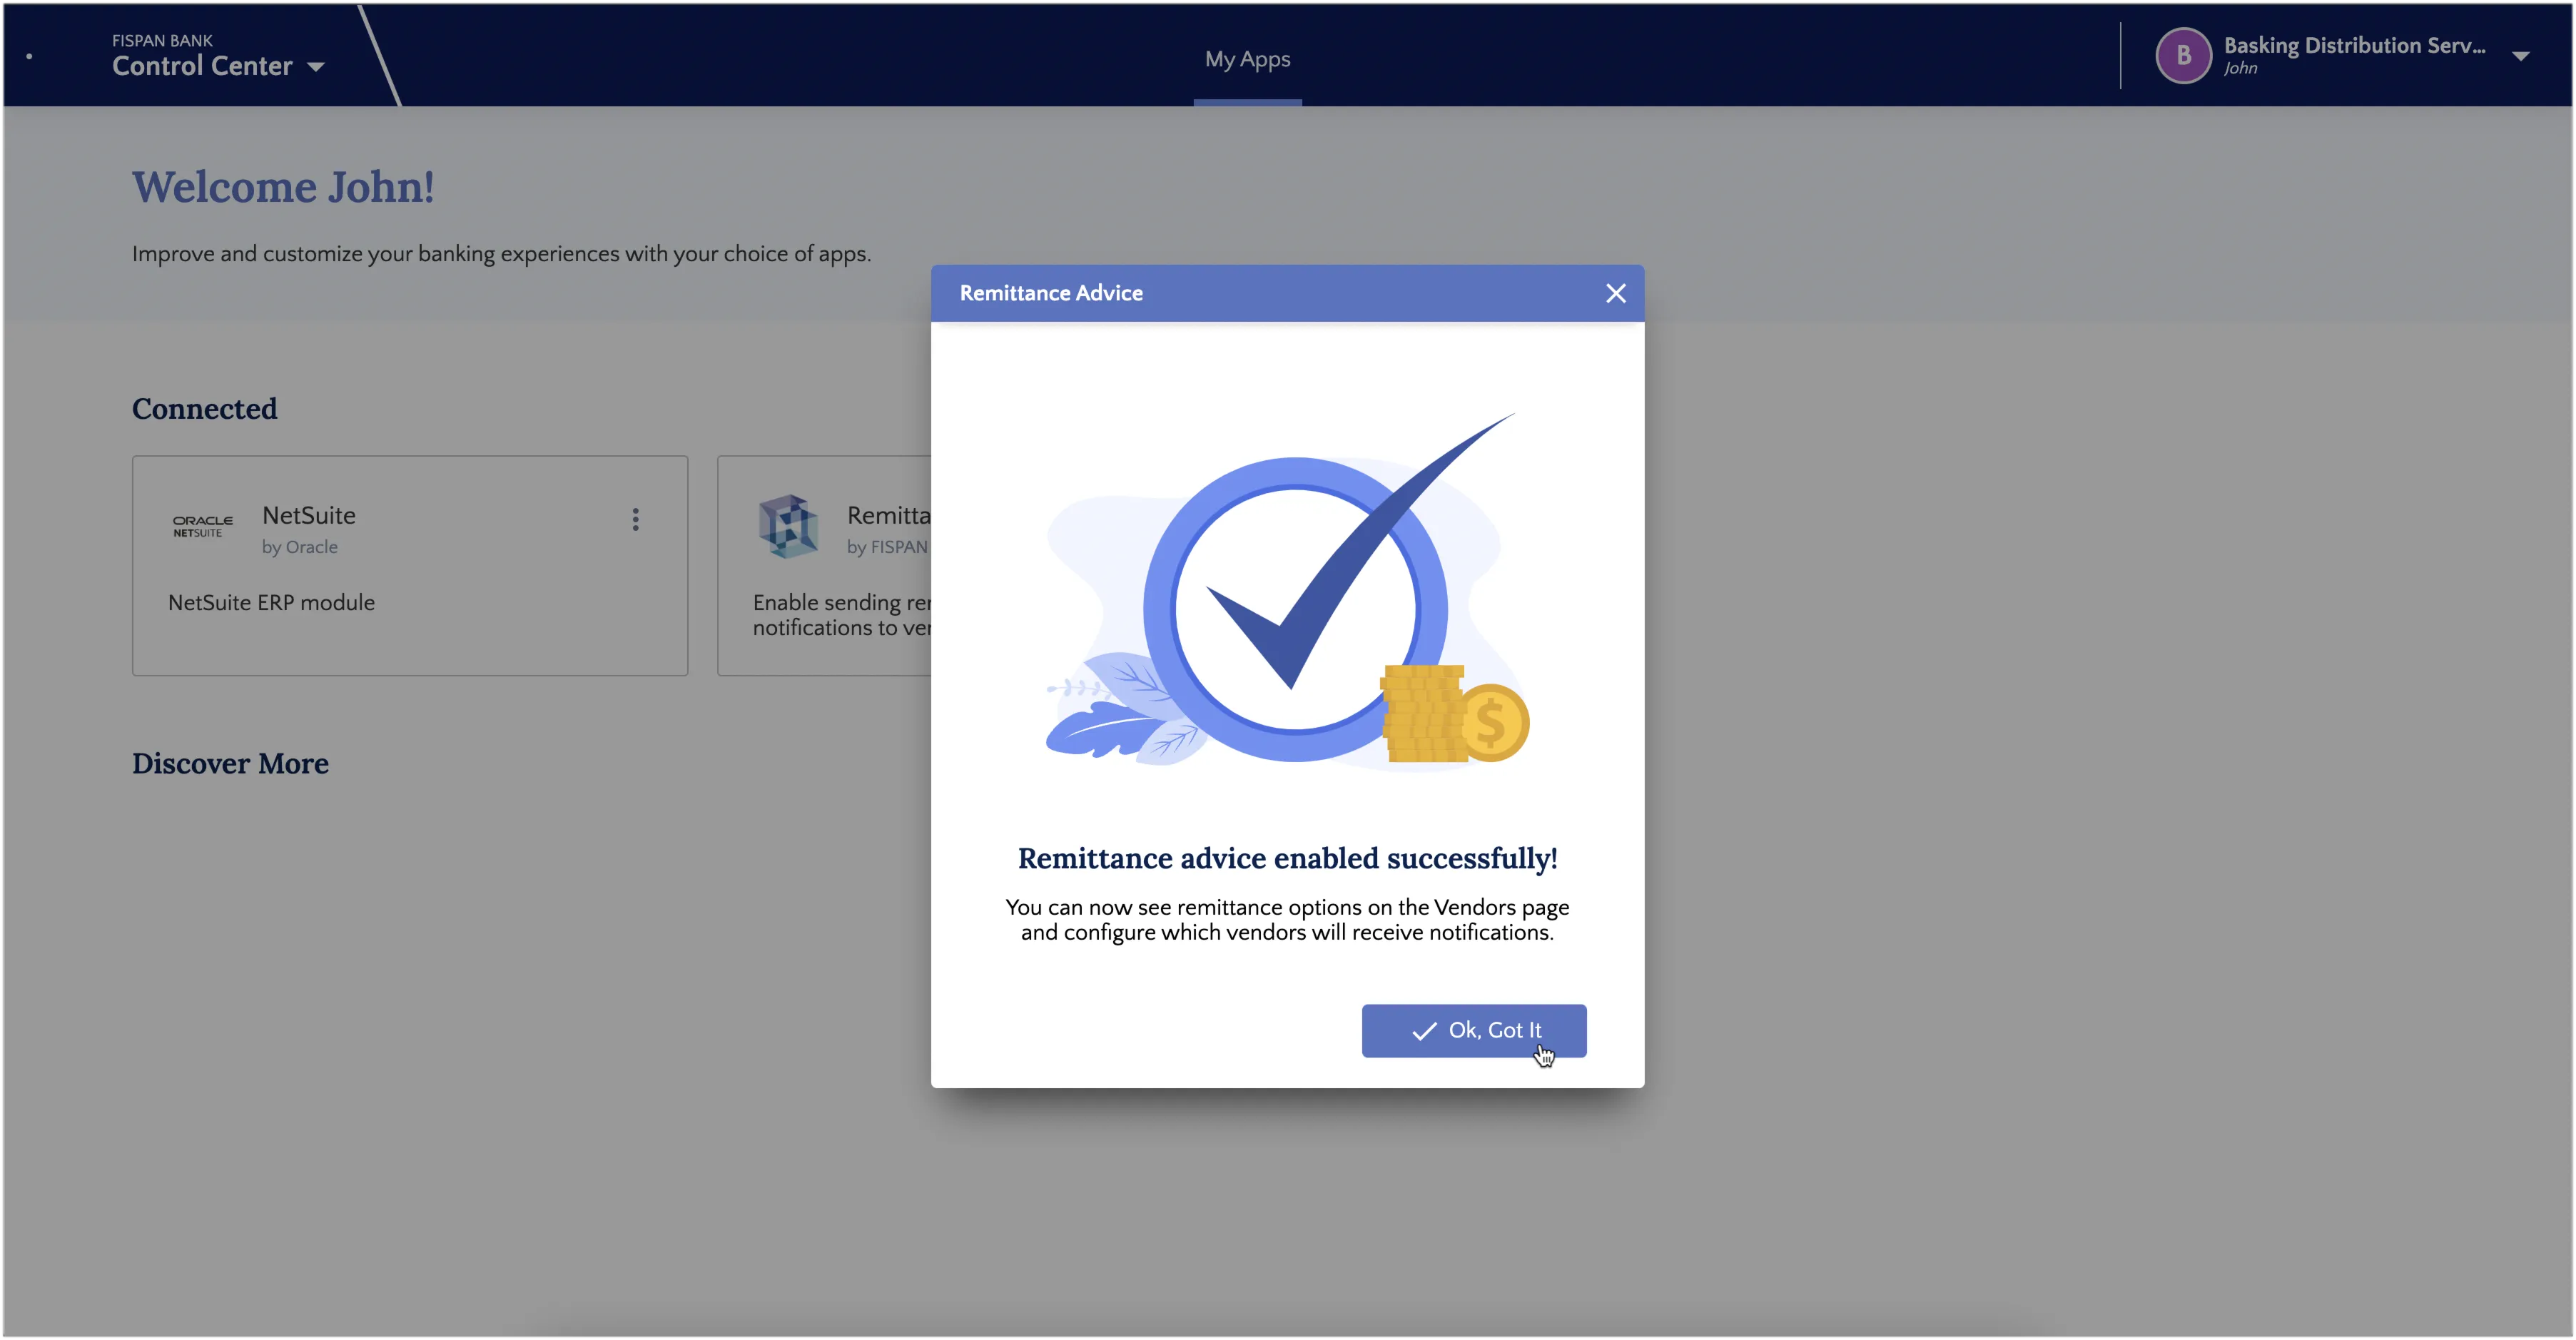Click the Welcome John! heading
2576x1340 pixels.
[283, 187]
